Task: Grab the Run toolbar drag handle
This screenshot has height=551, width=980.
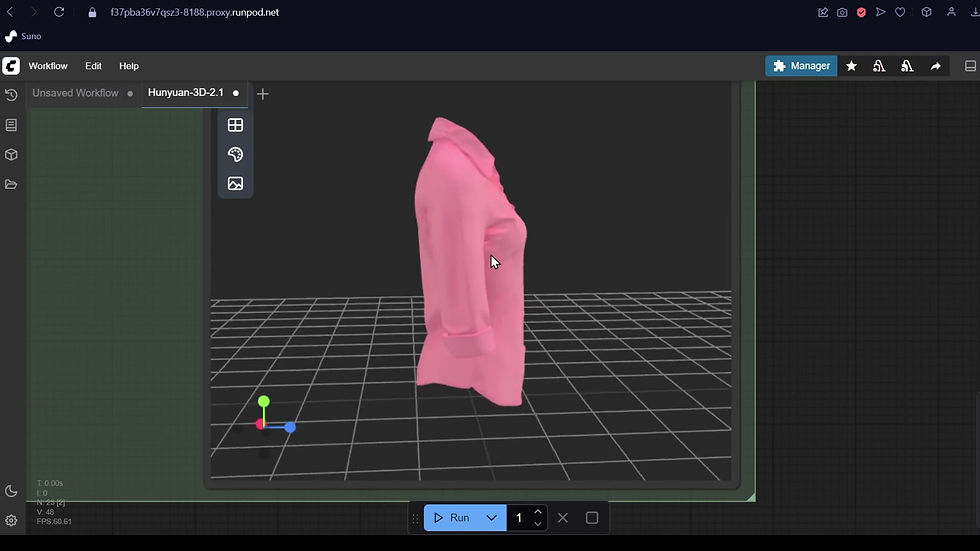Action: pyautogui.click(x=415, y=518)
